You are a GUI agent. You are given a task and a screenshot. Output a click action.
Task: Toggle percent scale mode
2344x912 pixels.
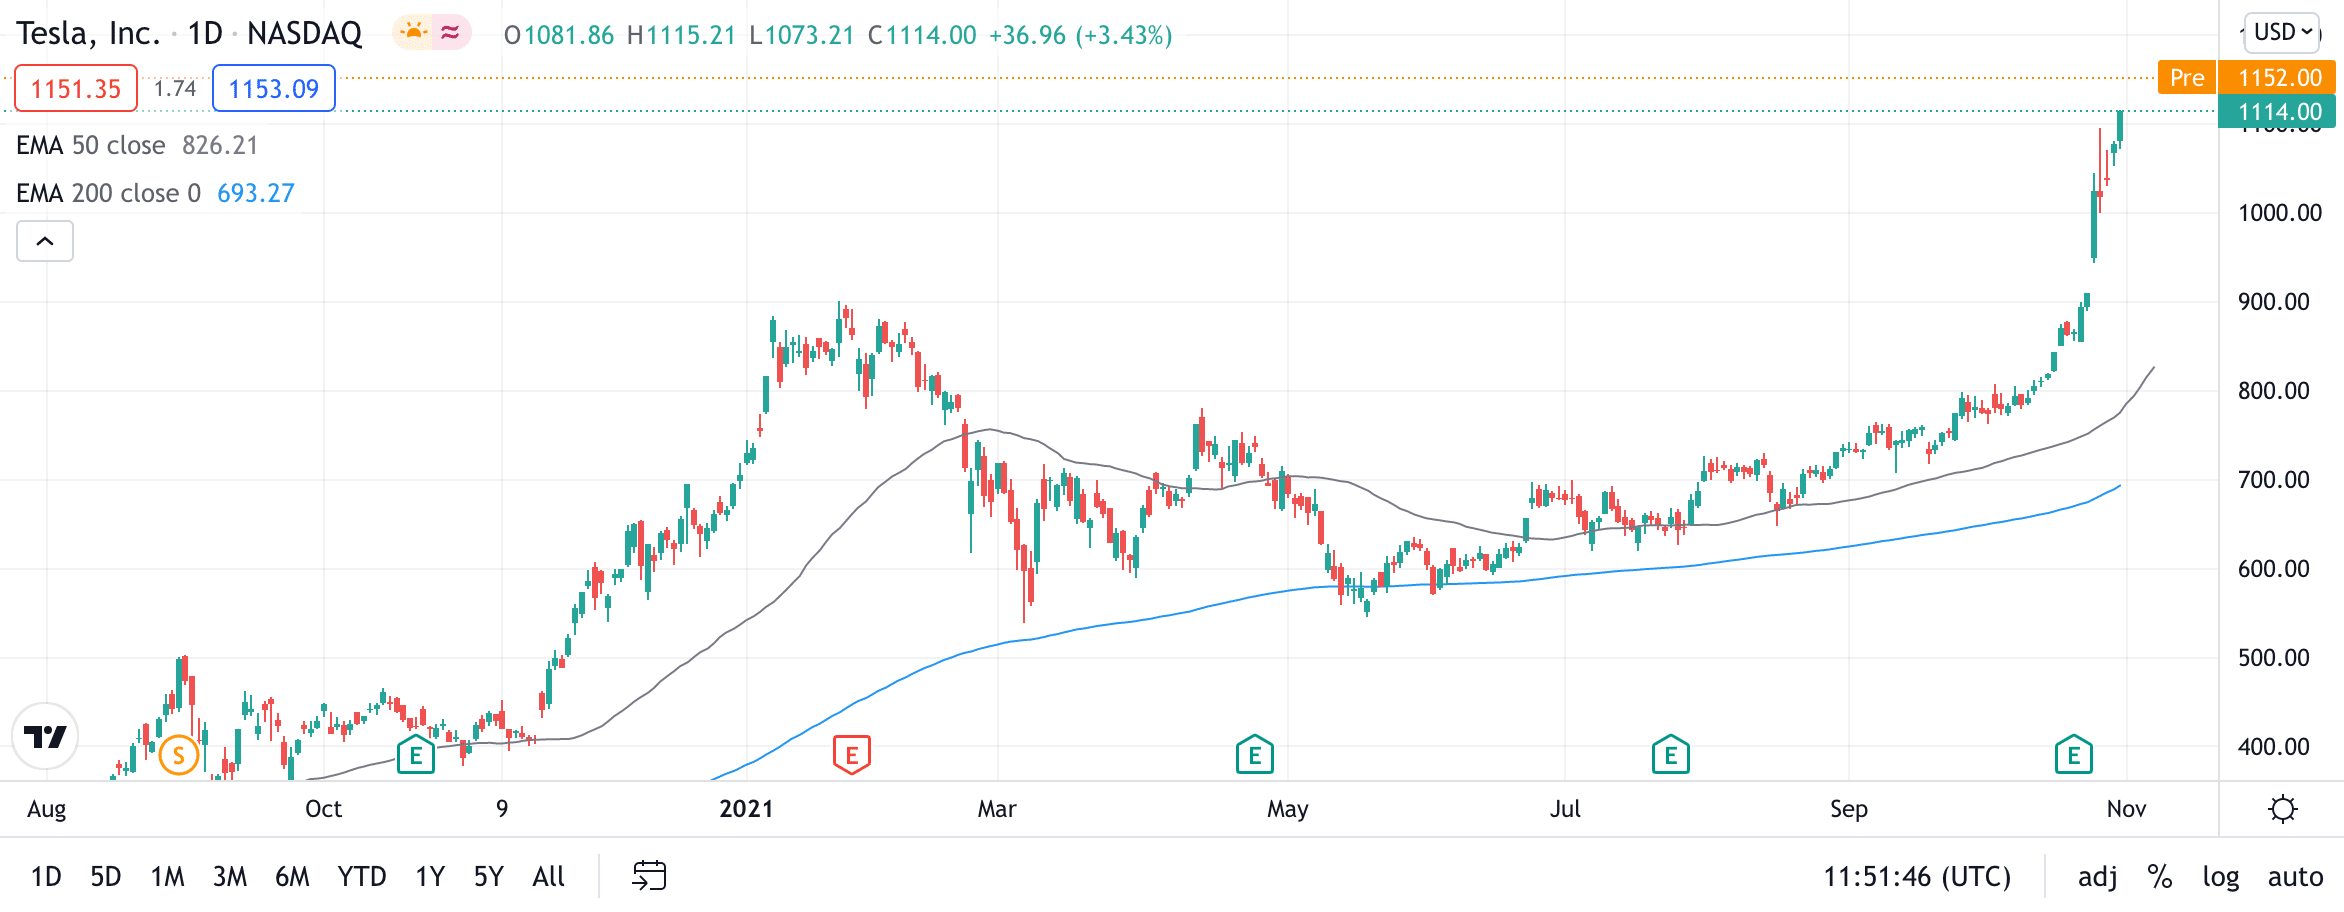pyautogui.click(x=2160, y=877)
